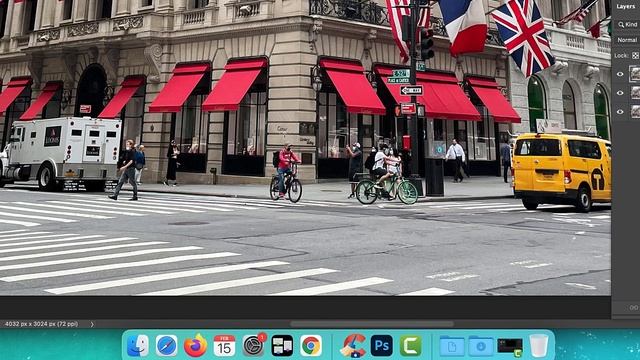Select the Layers panel tab

[626, 7]
